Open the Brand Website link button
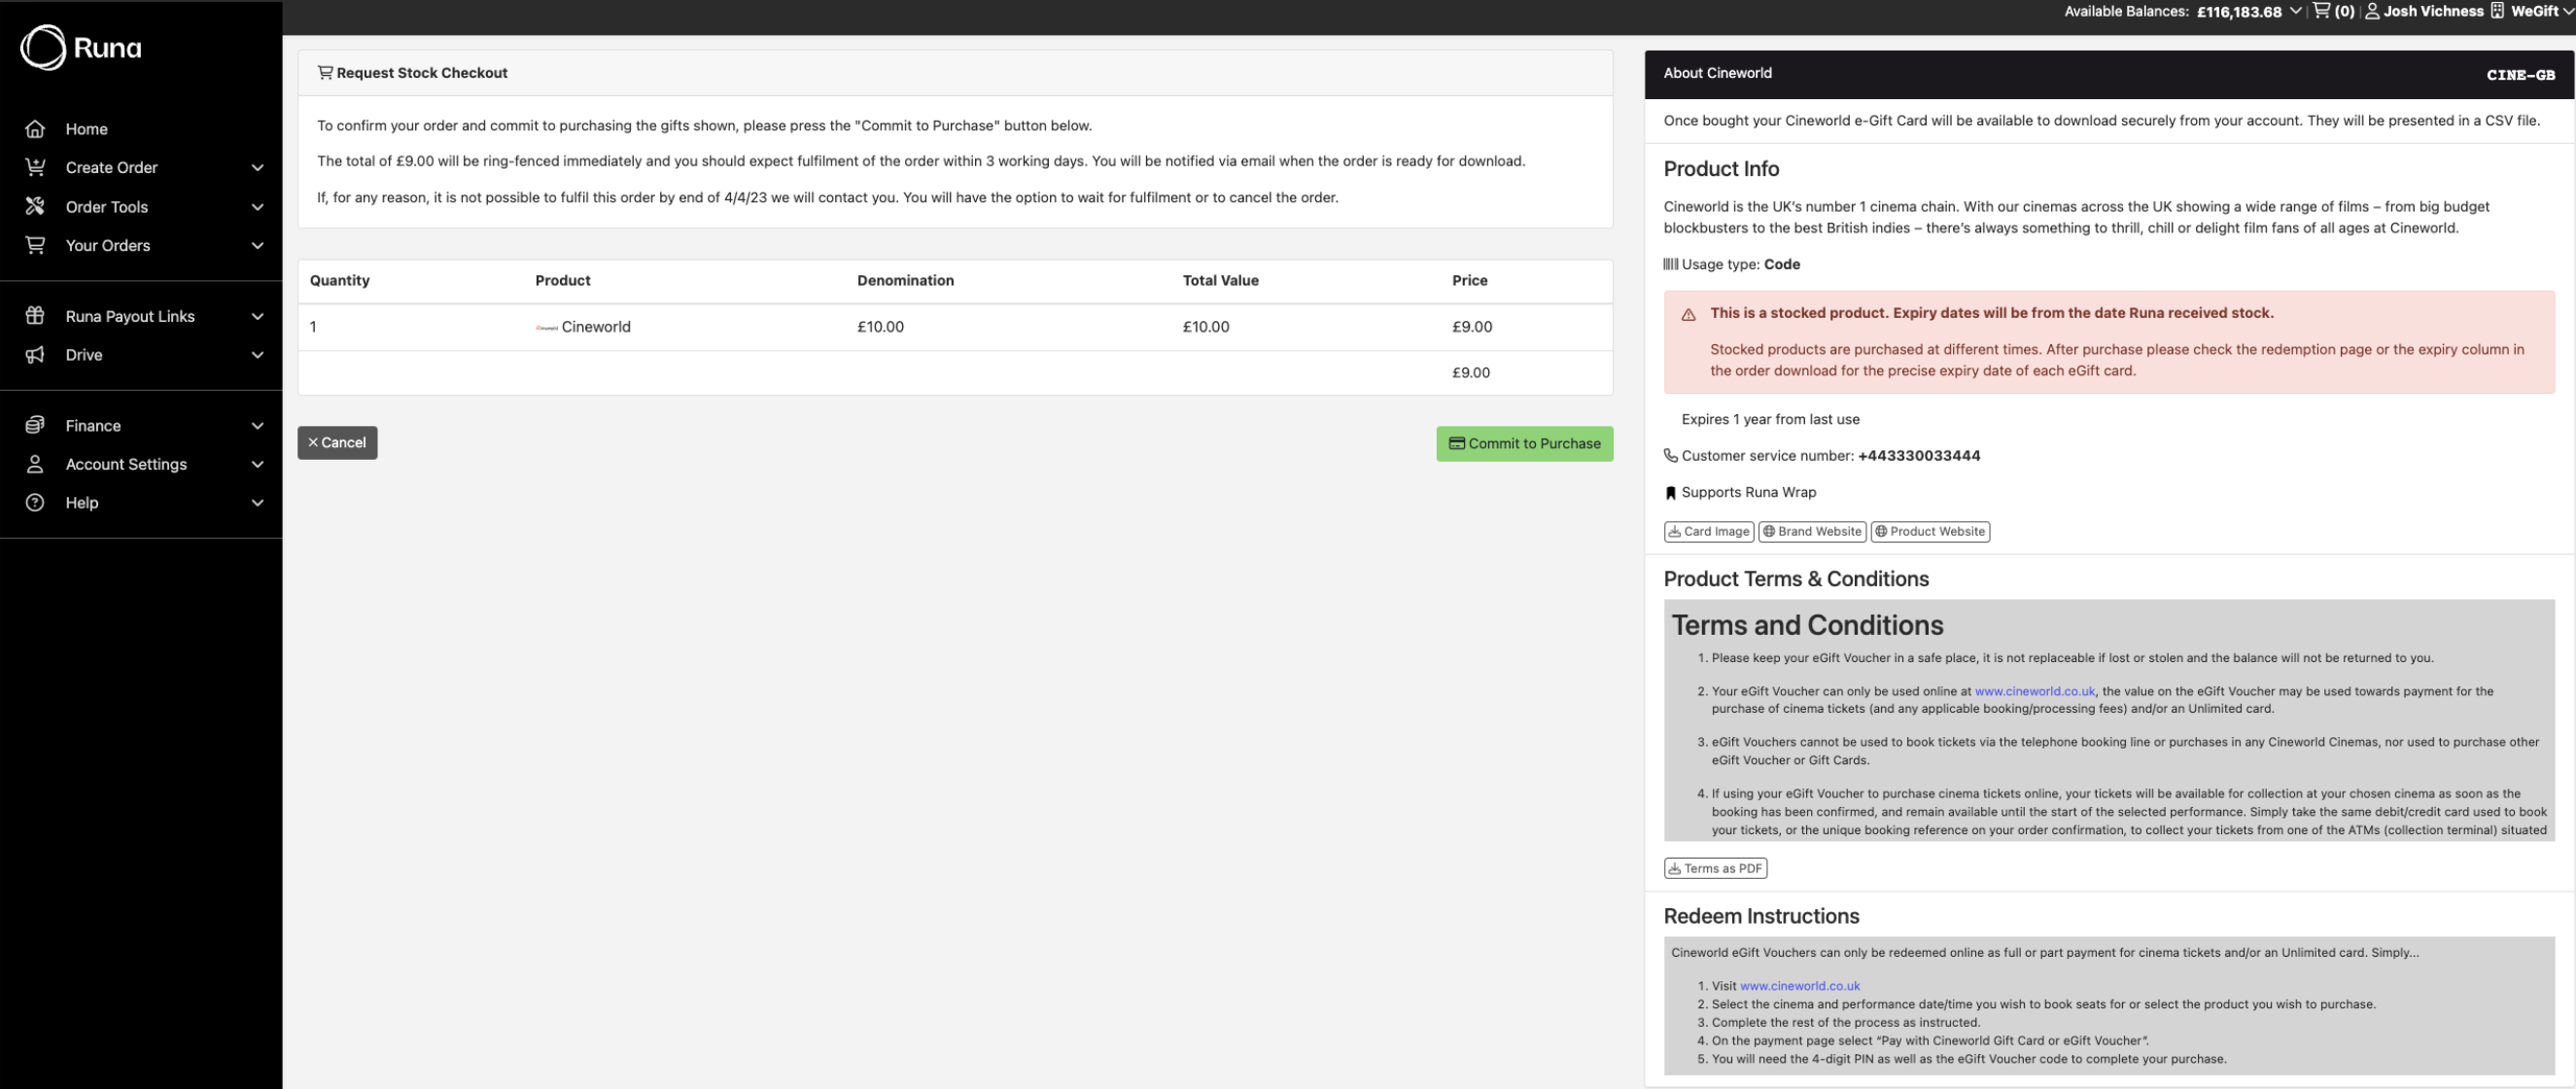 click(x=1812, y=531)
